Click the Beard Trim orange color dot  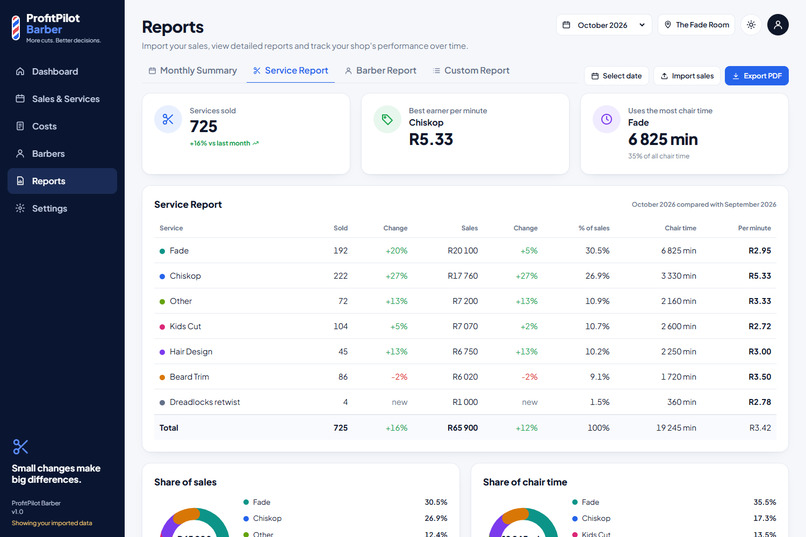[162, 377]
